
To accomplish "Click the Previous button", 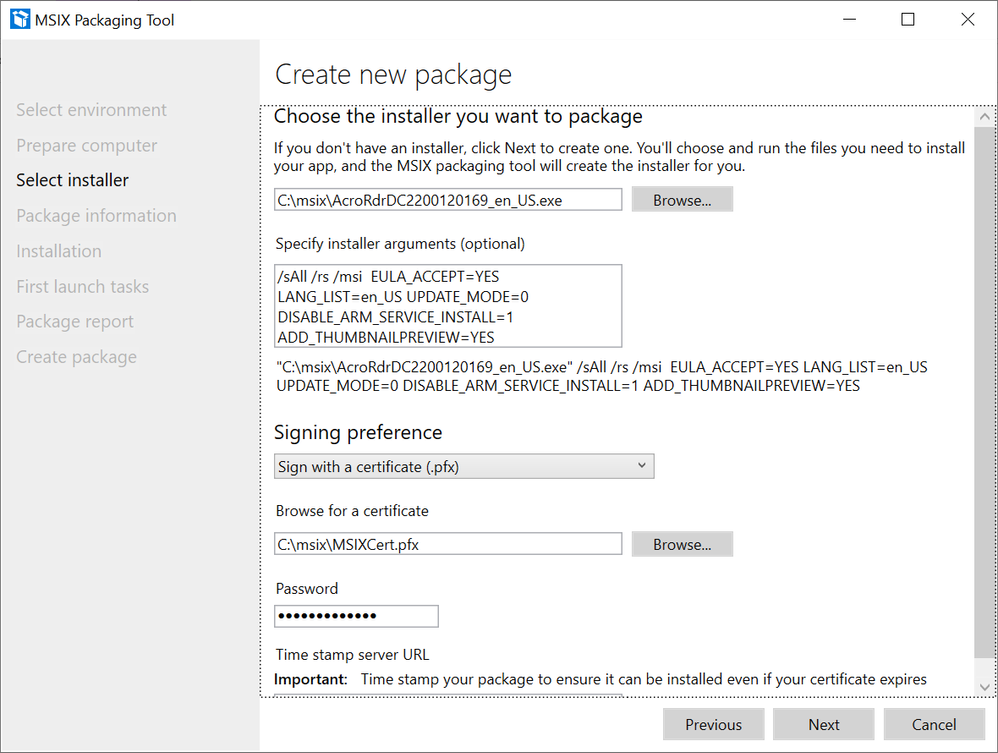I will click(713, 724).
